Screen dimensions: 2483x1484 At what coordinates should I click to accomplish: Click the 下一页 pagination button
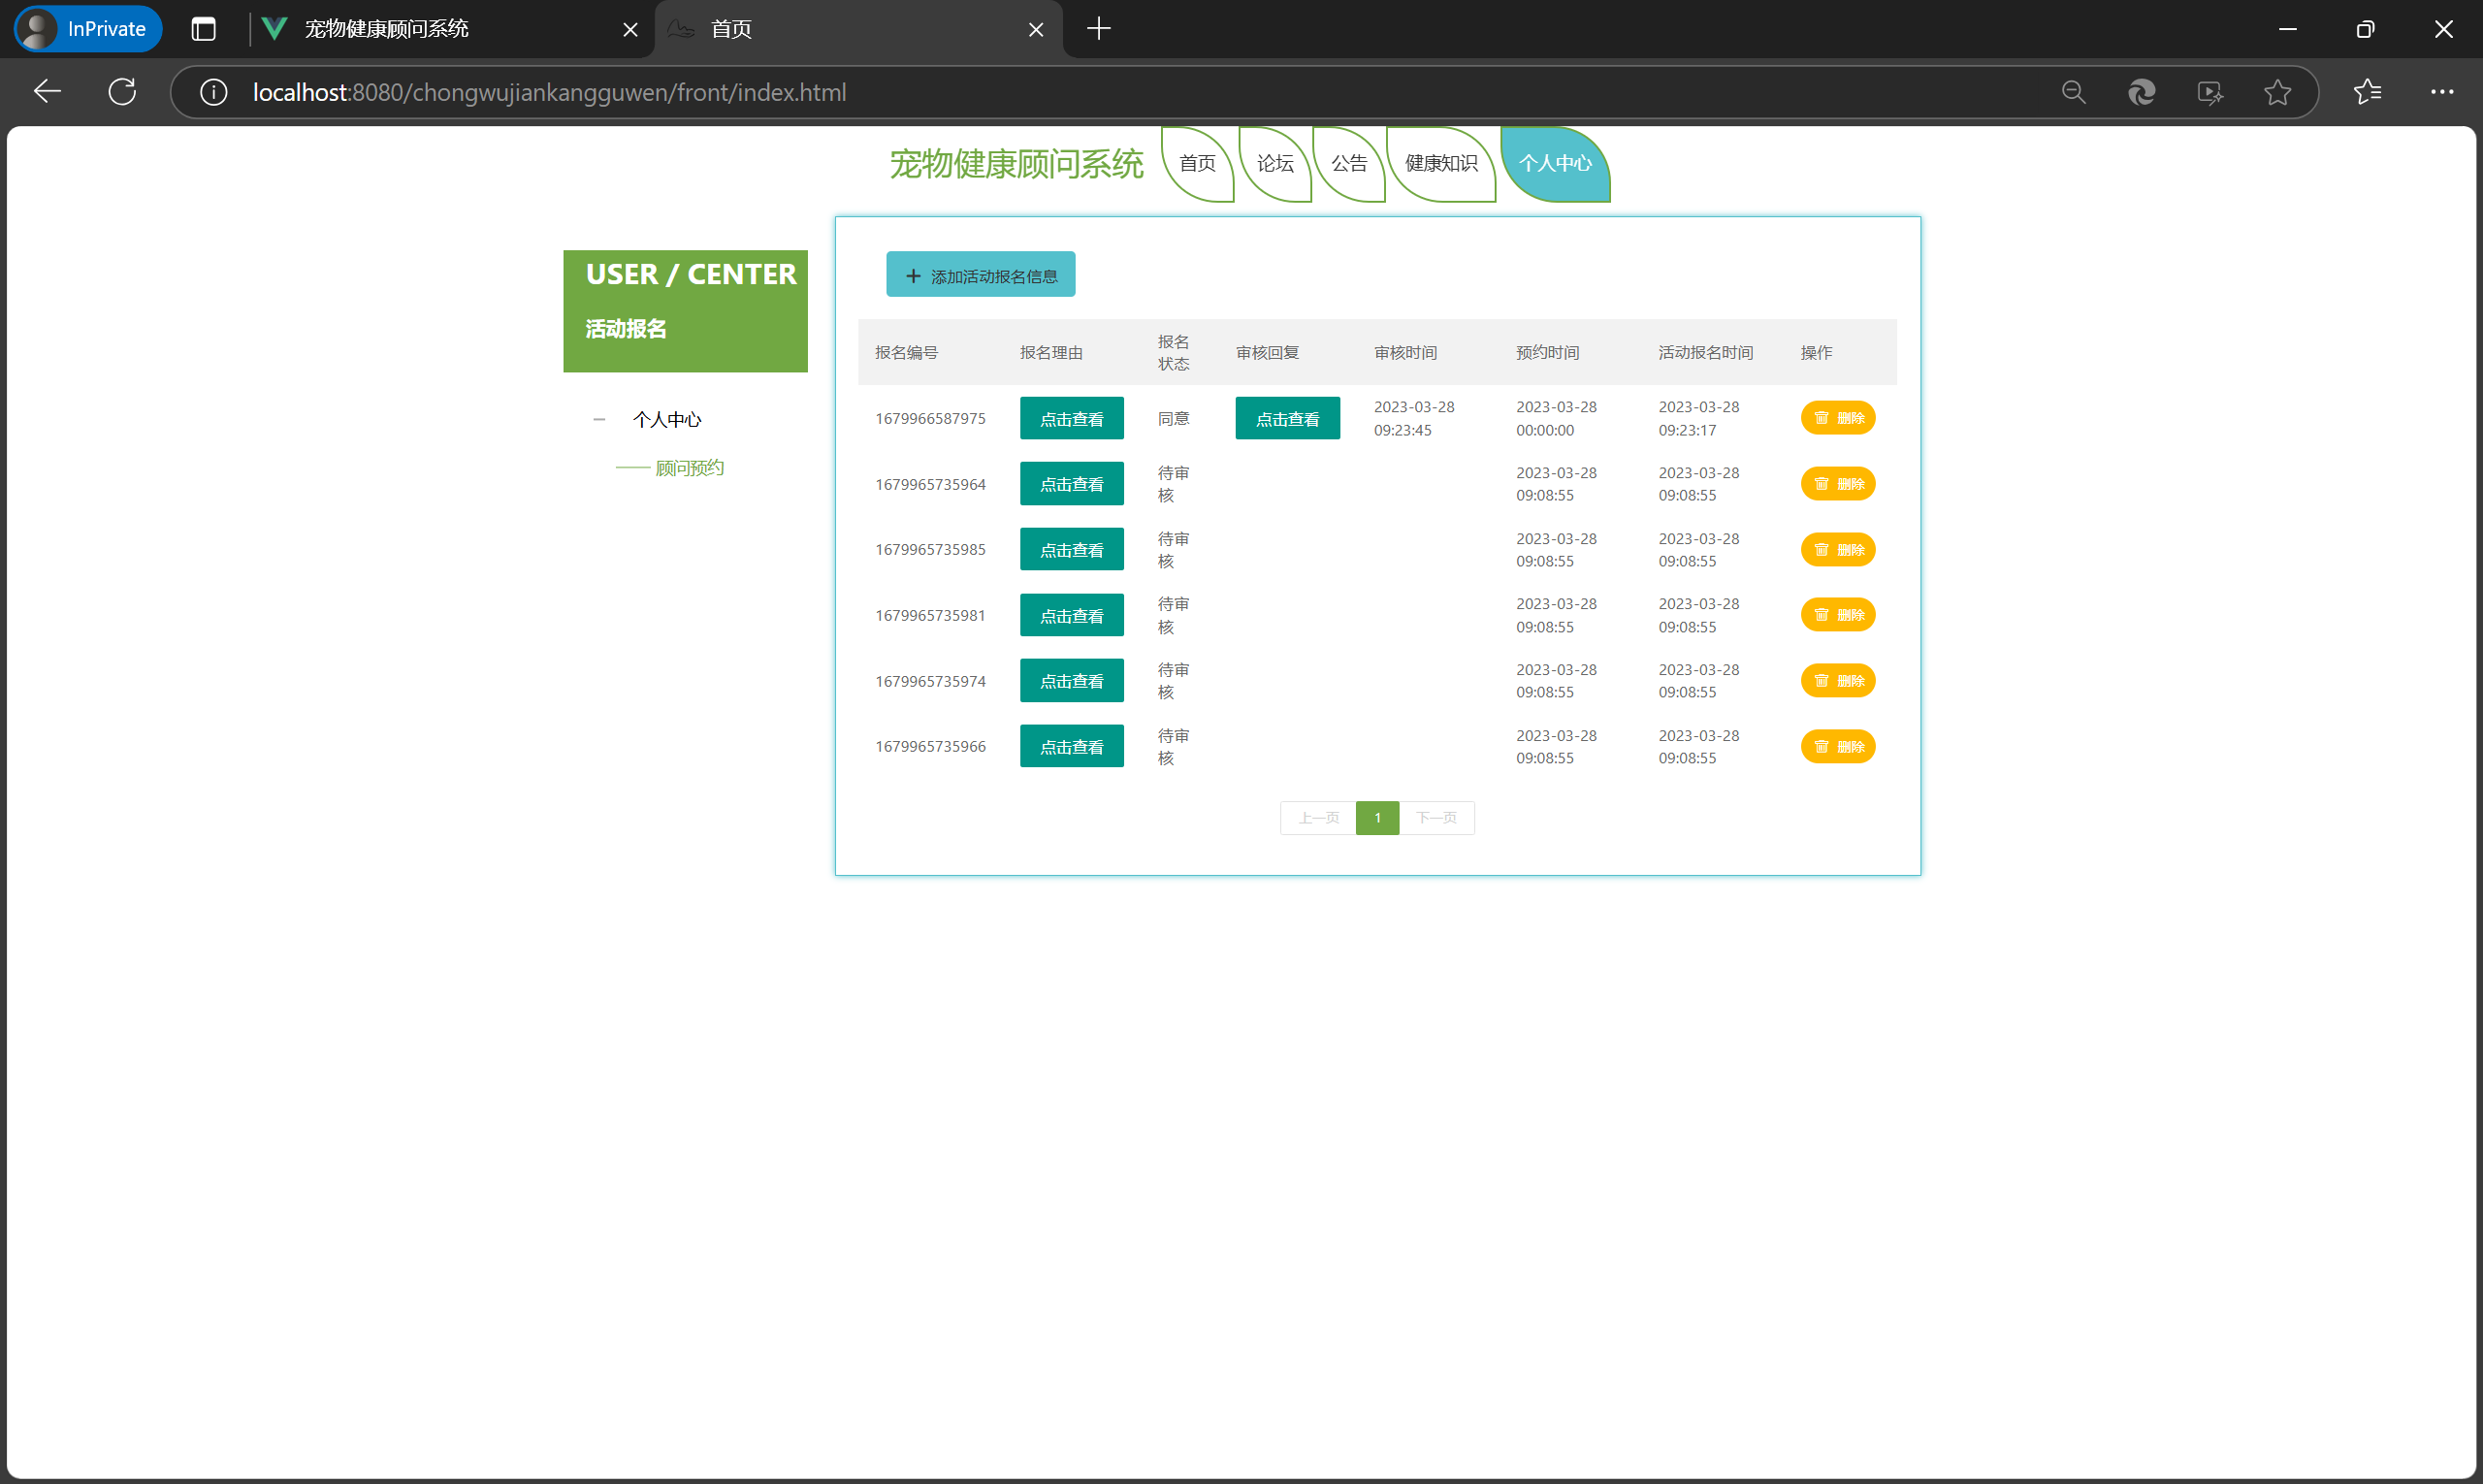pyautogui.click(x=1435, y=818)
